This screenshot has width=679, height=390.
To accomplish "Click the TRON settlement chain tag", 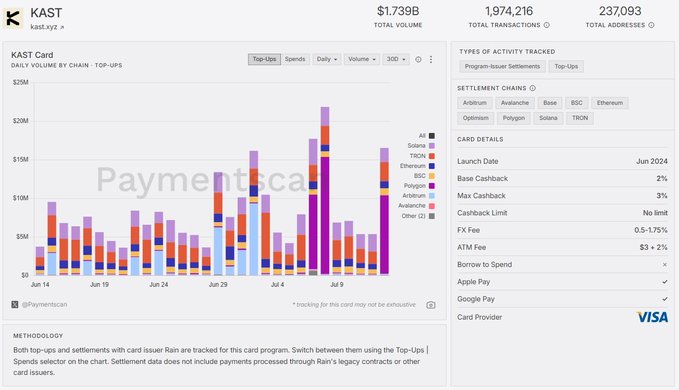I will 580,118.
